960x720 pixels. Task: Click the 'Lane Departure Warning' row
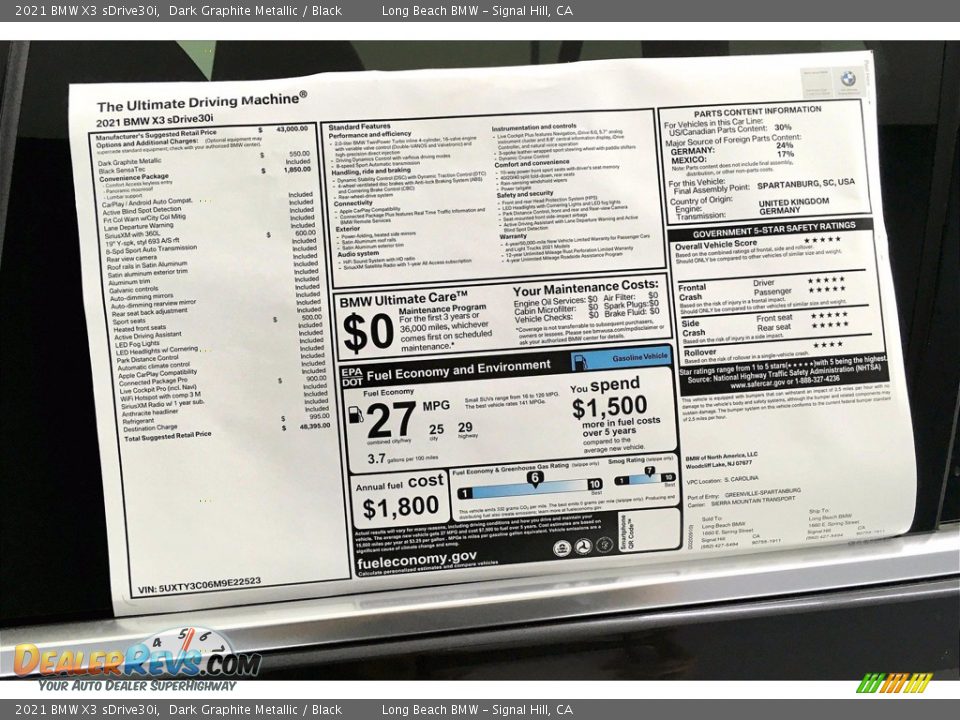coord(138,227)
